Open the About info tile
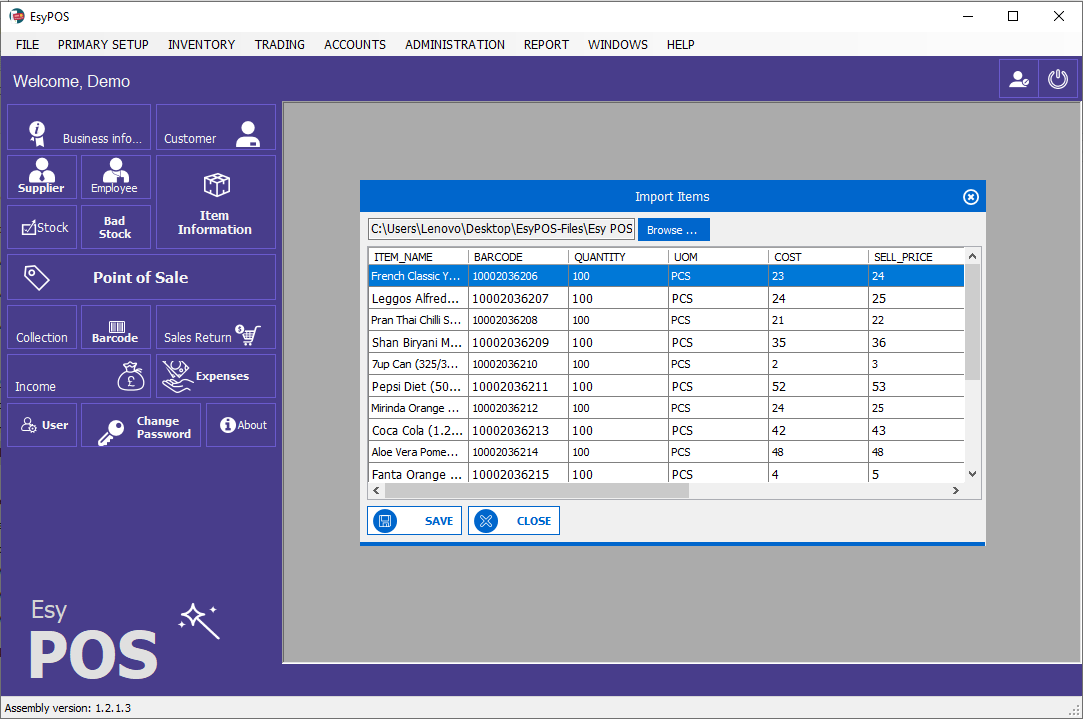Viewport: 1083px width, 719px height. [241, 425]
